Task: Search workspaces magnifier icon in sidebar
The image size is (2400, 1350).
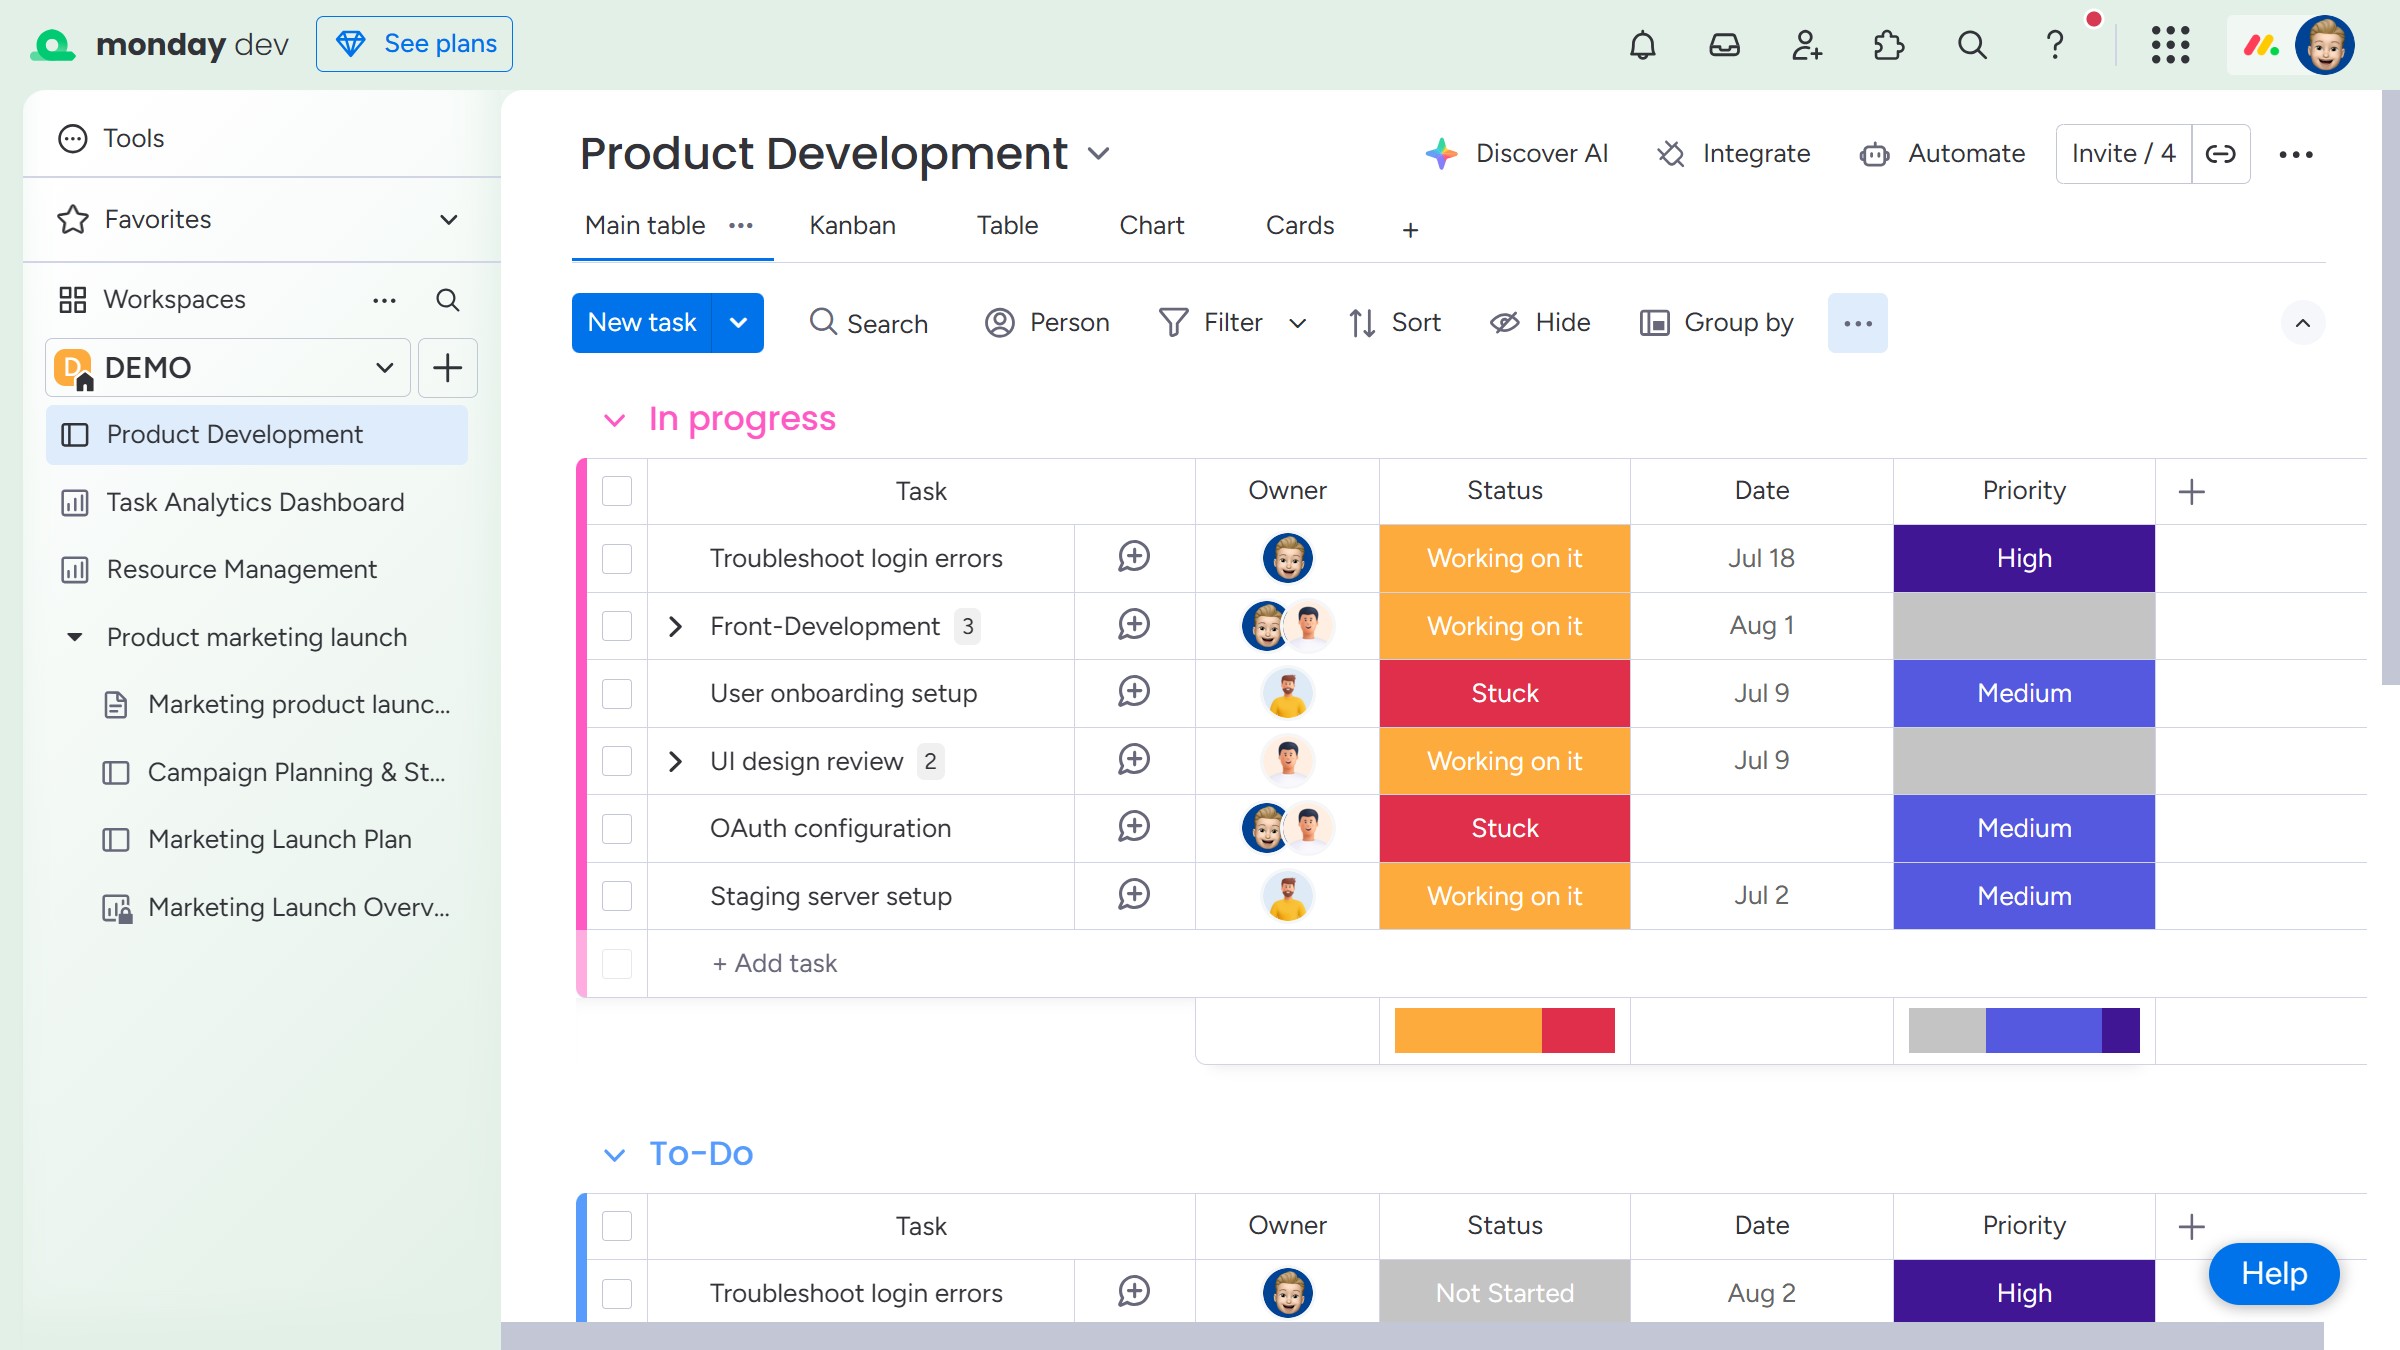Action: click(447, 300)
